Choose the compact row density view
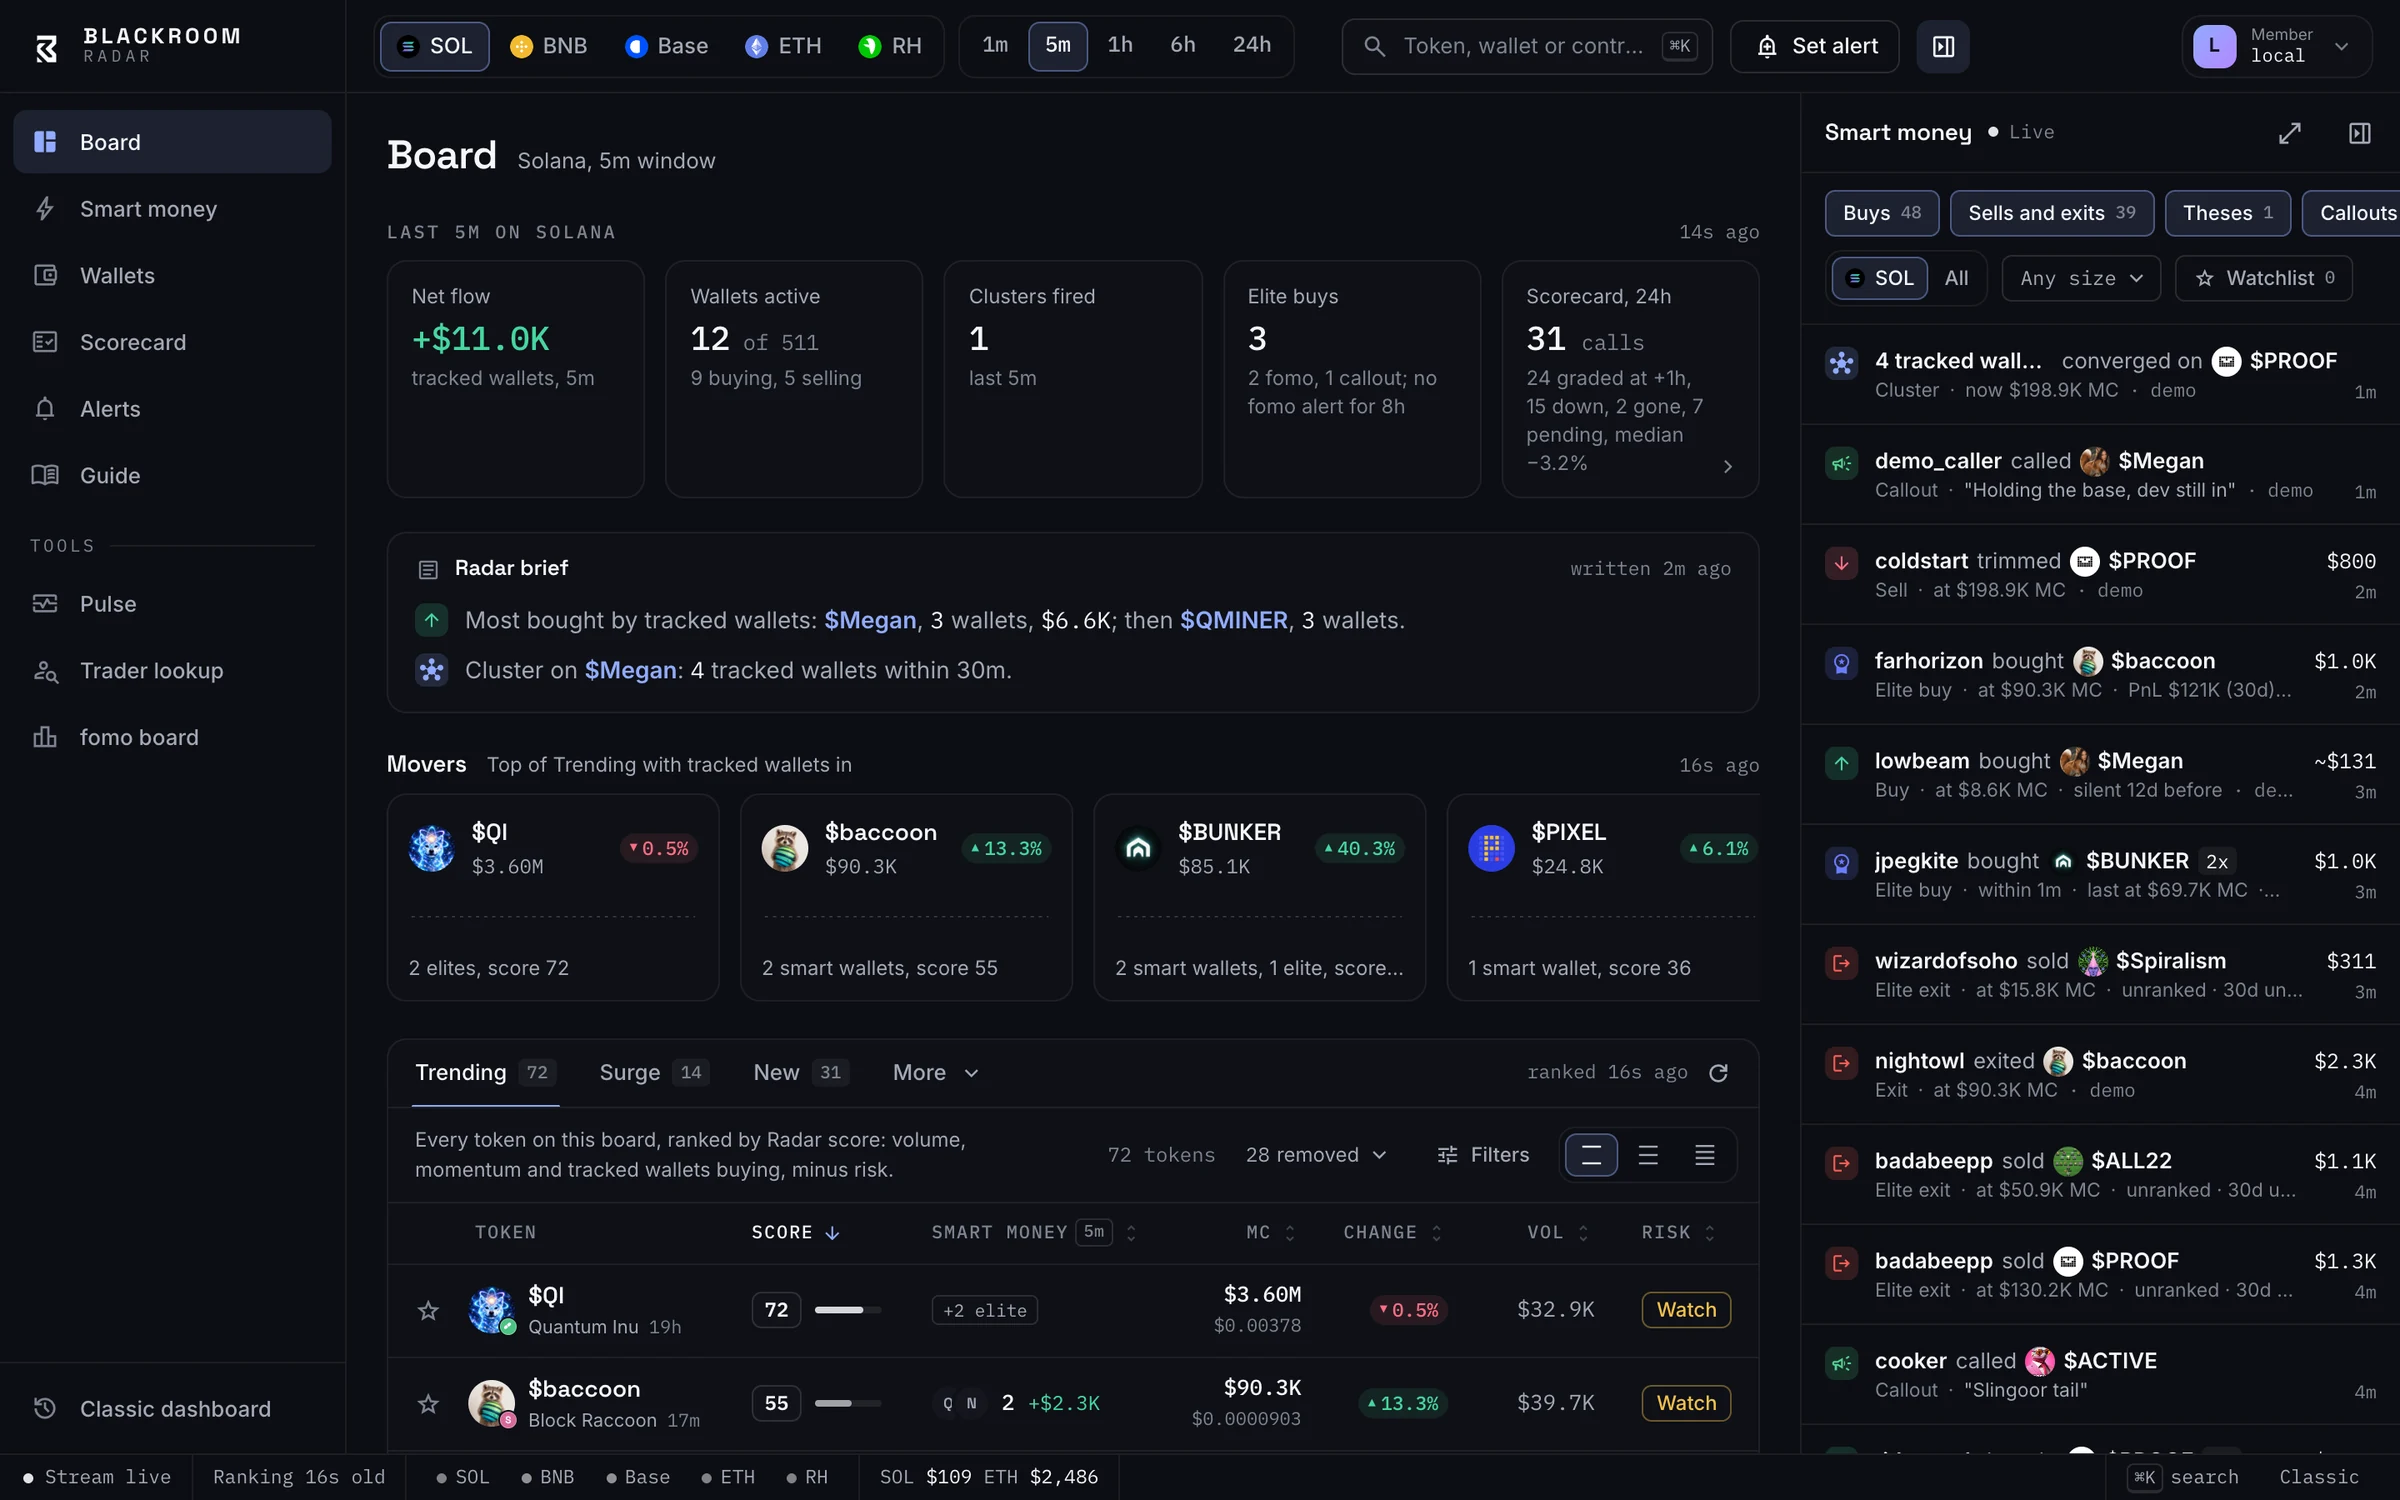The width and height of the screenshot is (2400, 1500). click(1705, 1155)
